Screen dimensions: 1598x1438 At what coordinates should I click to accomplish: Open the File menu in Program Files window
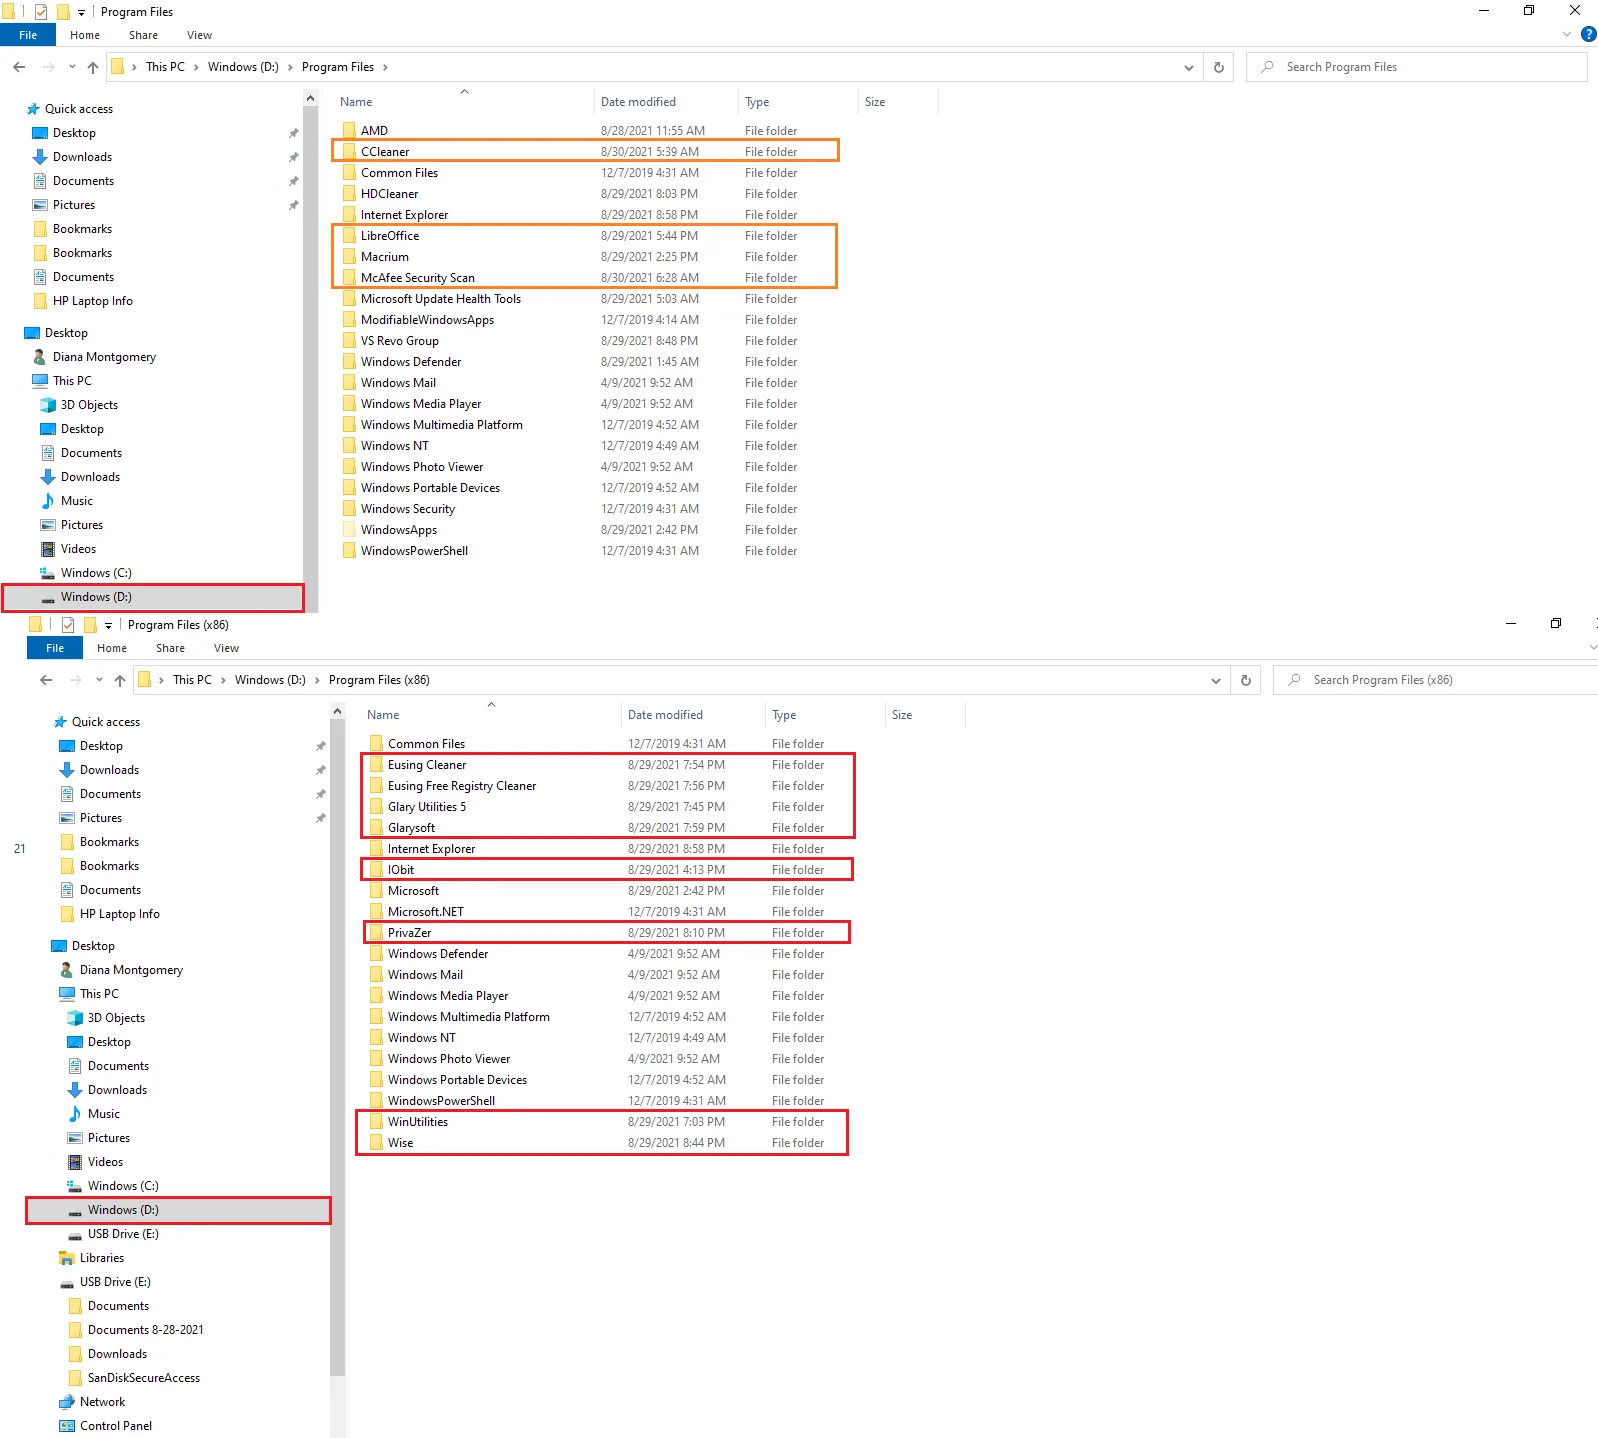pos(28,35)
